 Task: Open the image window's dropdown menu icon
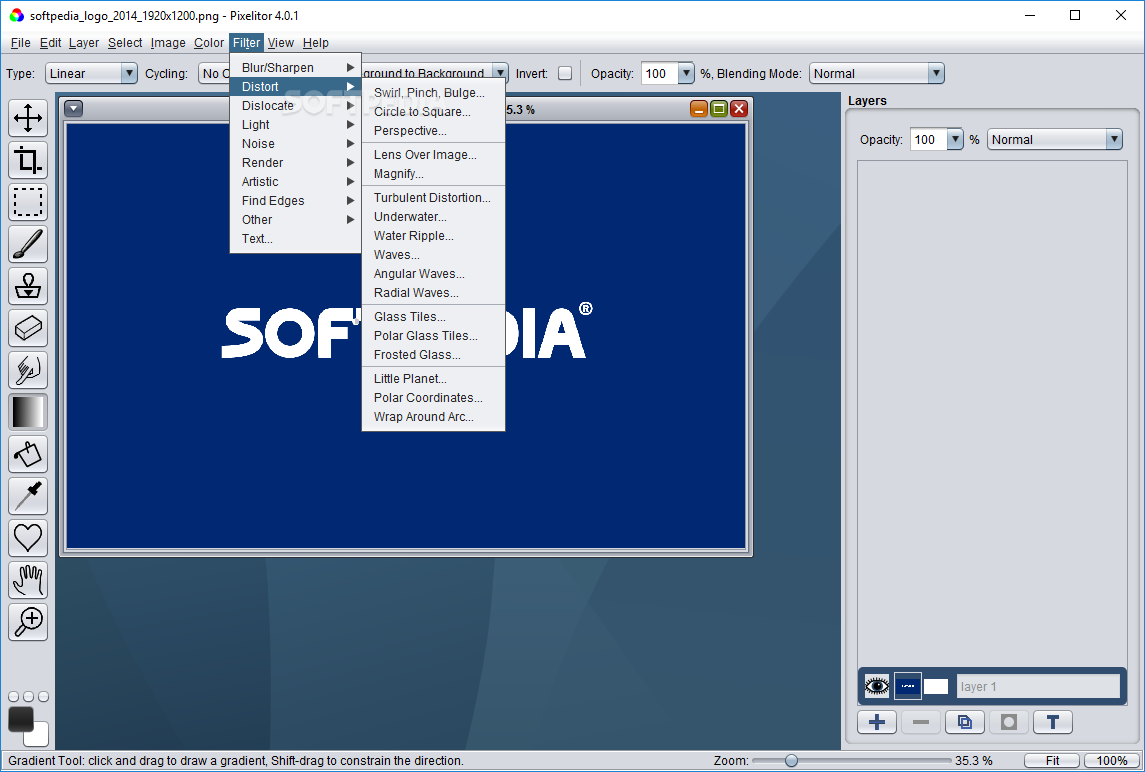tap(74, 109)
